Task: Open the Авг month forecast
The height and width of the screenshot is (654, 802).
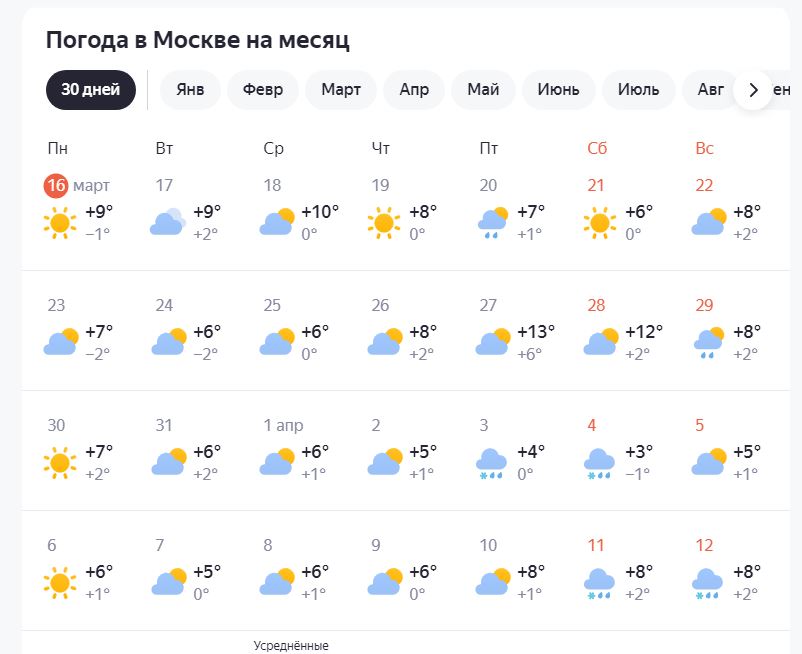Action: (710, 90)
